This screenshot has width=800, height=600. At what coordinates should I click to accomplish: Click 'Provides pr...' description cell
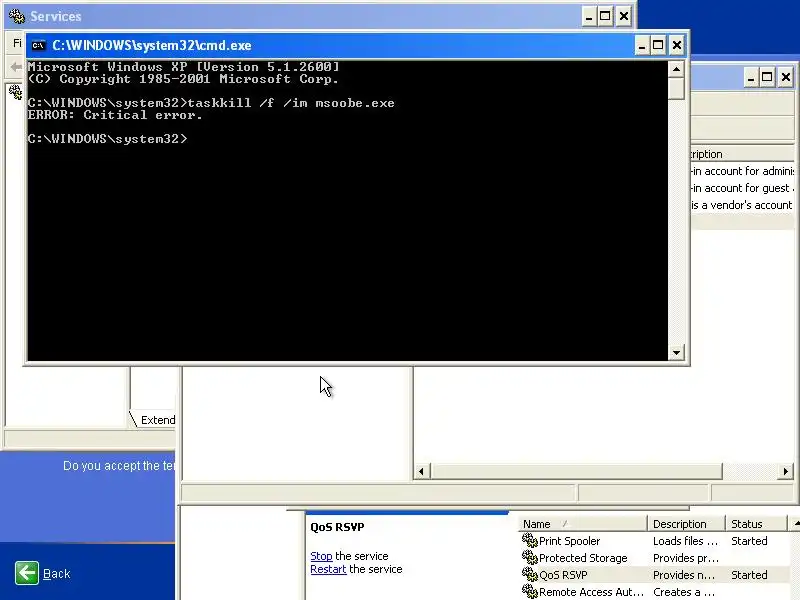[686, 558]
